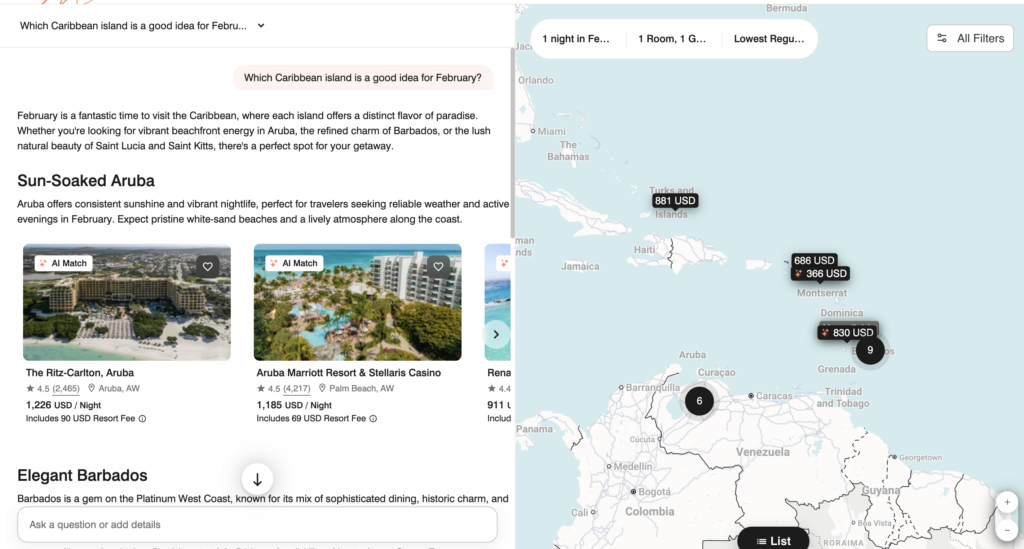
Task: Click the Sun-Soaked Aruba heading
Action: point(86,181)
